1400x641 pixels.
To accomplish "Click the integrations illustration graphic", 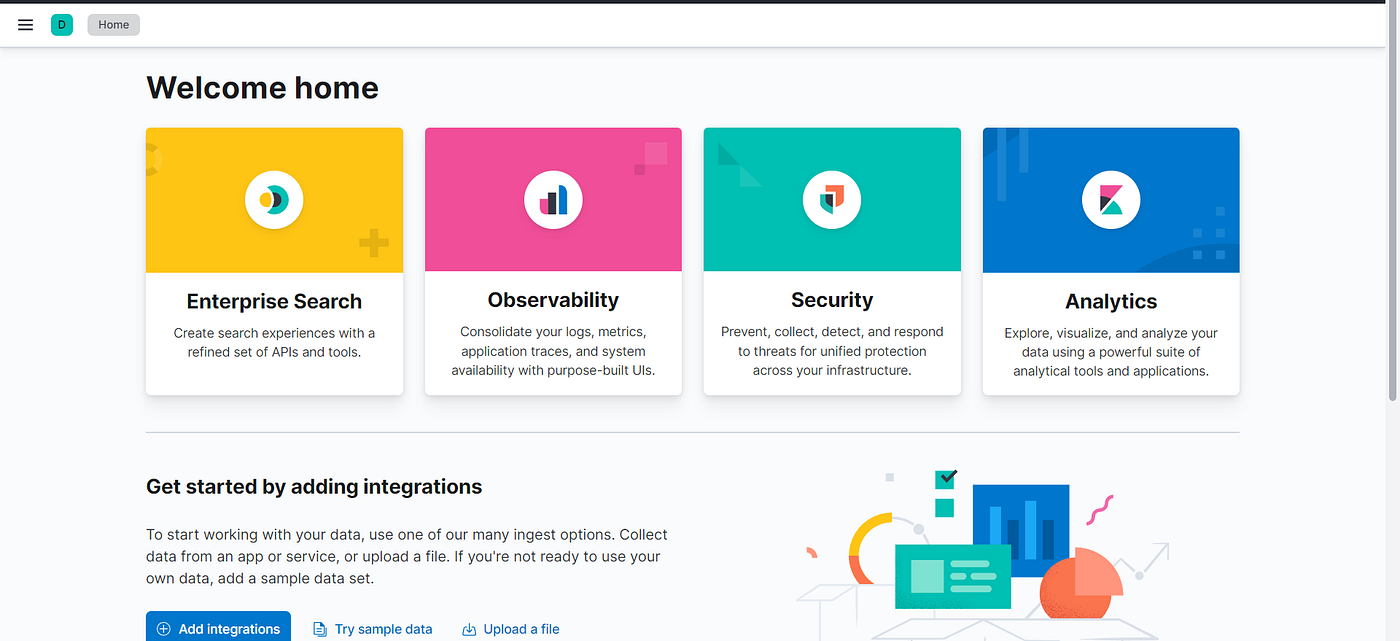I will point(985,555).
